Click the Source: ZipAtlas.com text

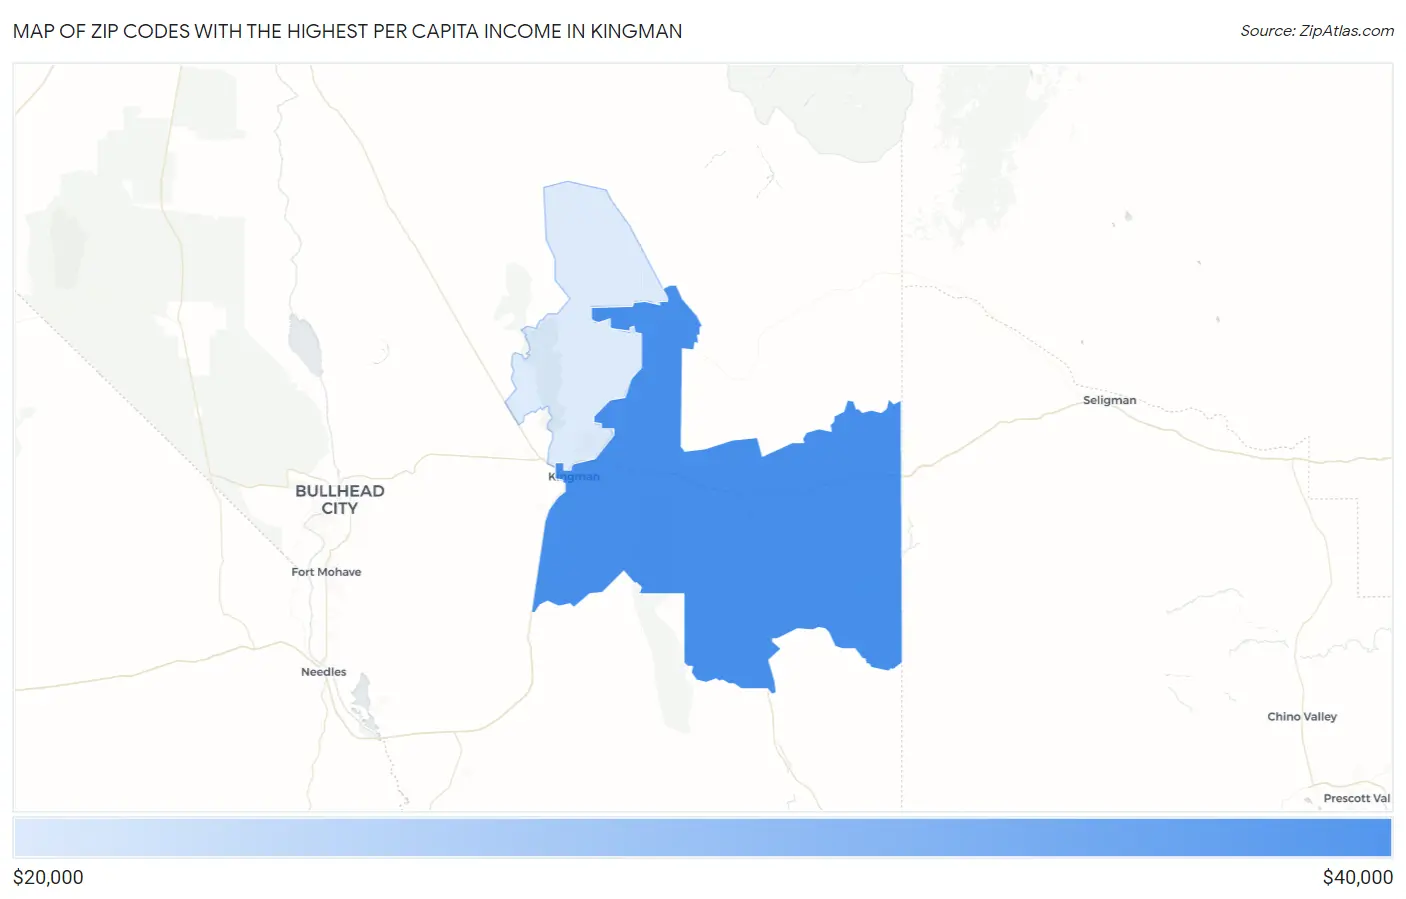point(1317,31)
